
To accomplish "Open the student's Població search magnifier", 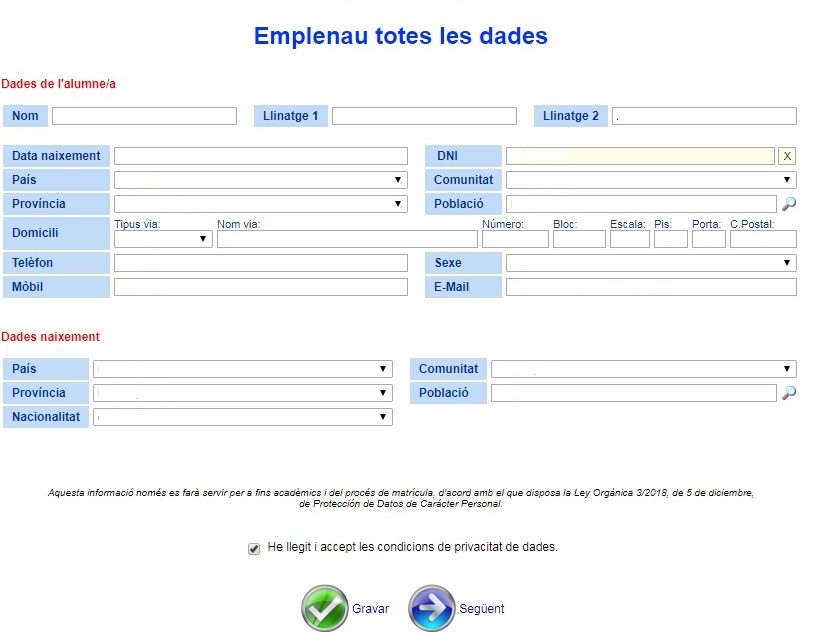I will 789,204.
